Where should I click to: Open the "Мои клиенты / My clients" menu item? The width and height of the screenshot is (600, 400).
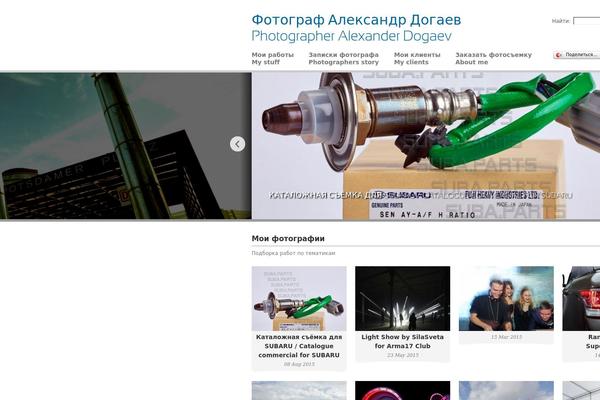pos(417,58)
